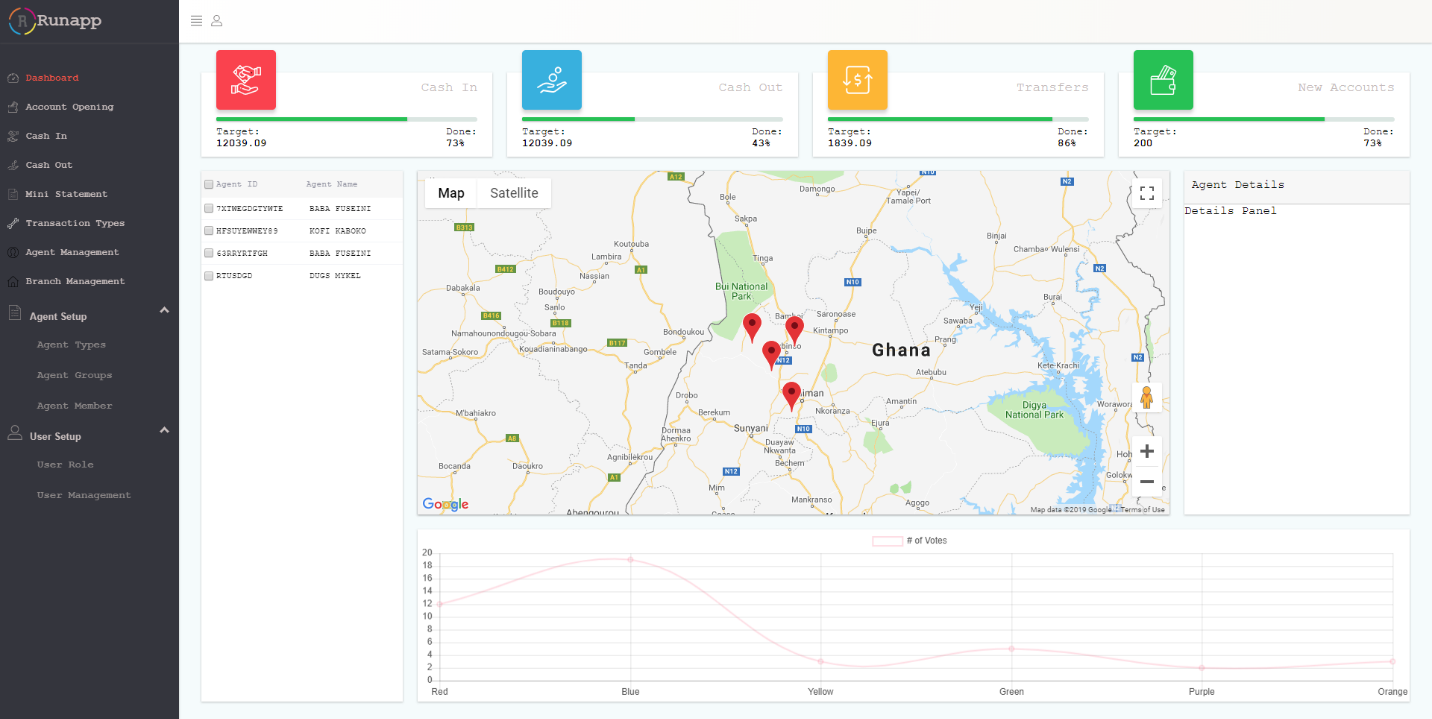1432x719 pixels.
Task: Open Agent Groups submenu item
Action: pyautogui.click(x=74, y=376)
